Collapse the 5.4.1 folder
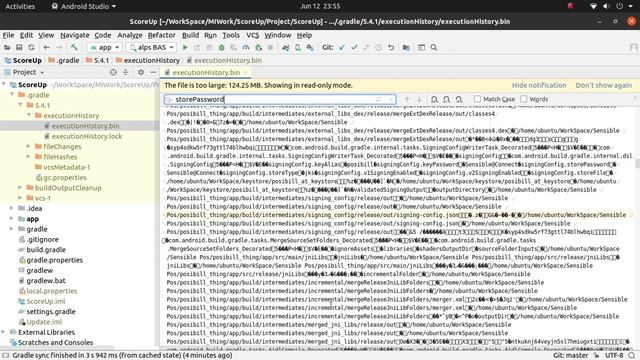This screenshot has height=360, width=640. pos(20,105)
